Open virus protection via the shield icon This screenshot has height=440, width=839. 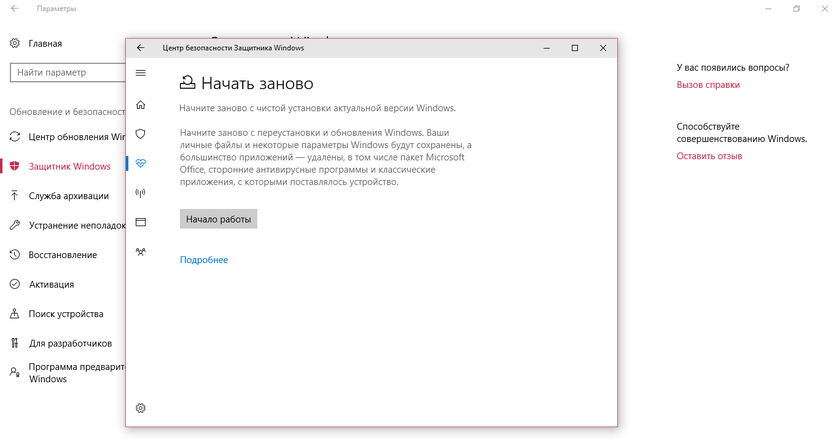[141, 134]
